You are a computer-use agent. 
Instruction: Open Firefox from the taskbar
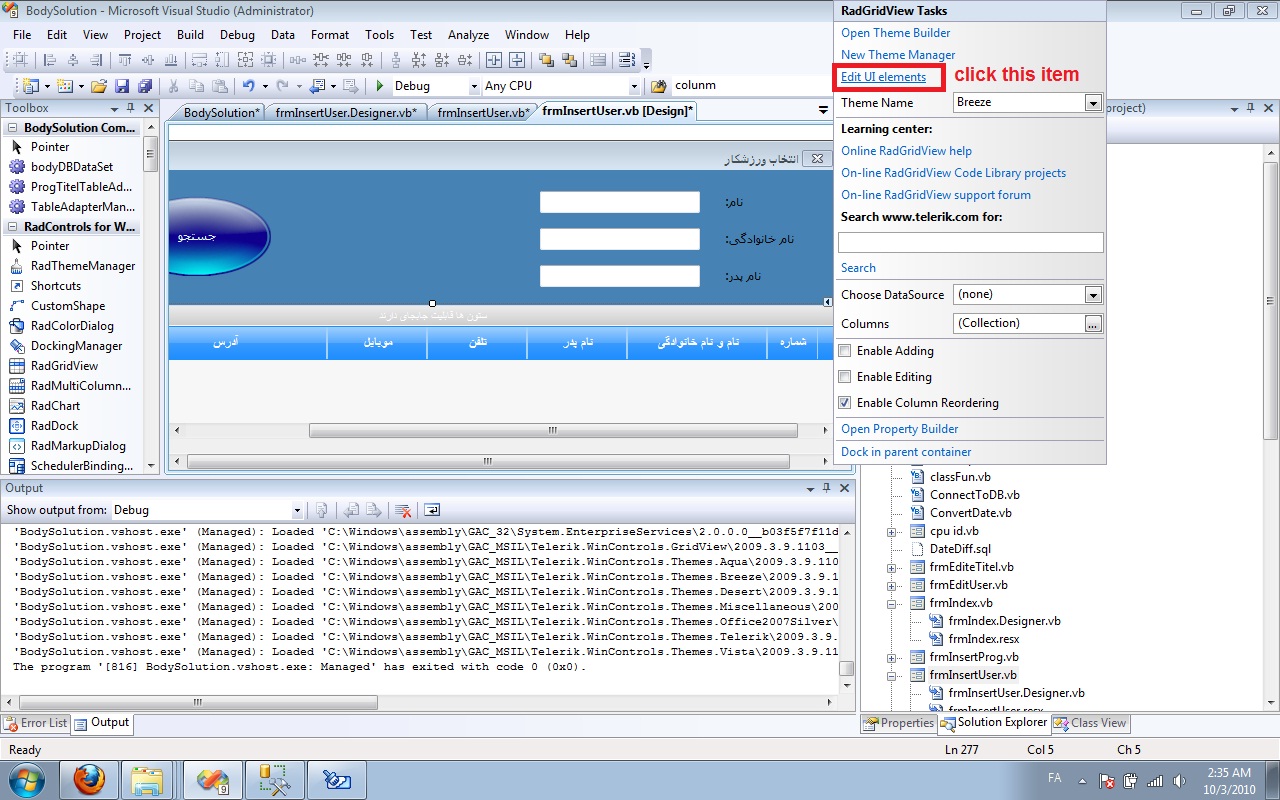[x=89, y=779]
